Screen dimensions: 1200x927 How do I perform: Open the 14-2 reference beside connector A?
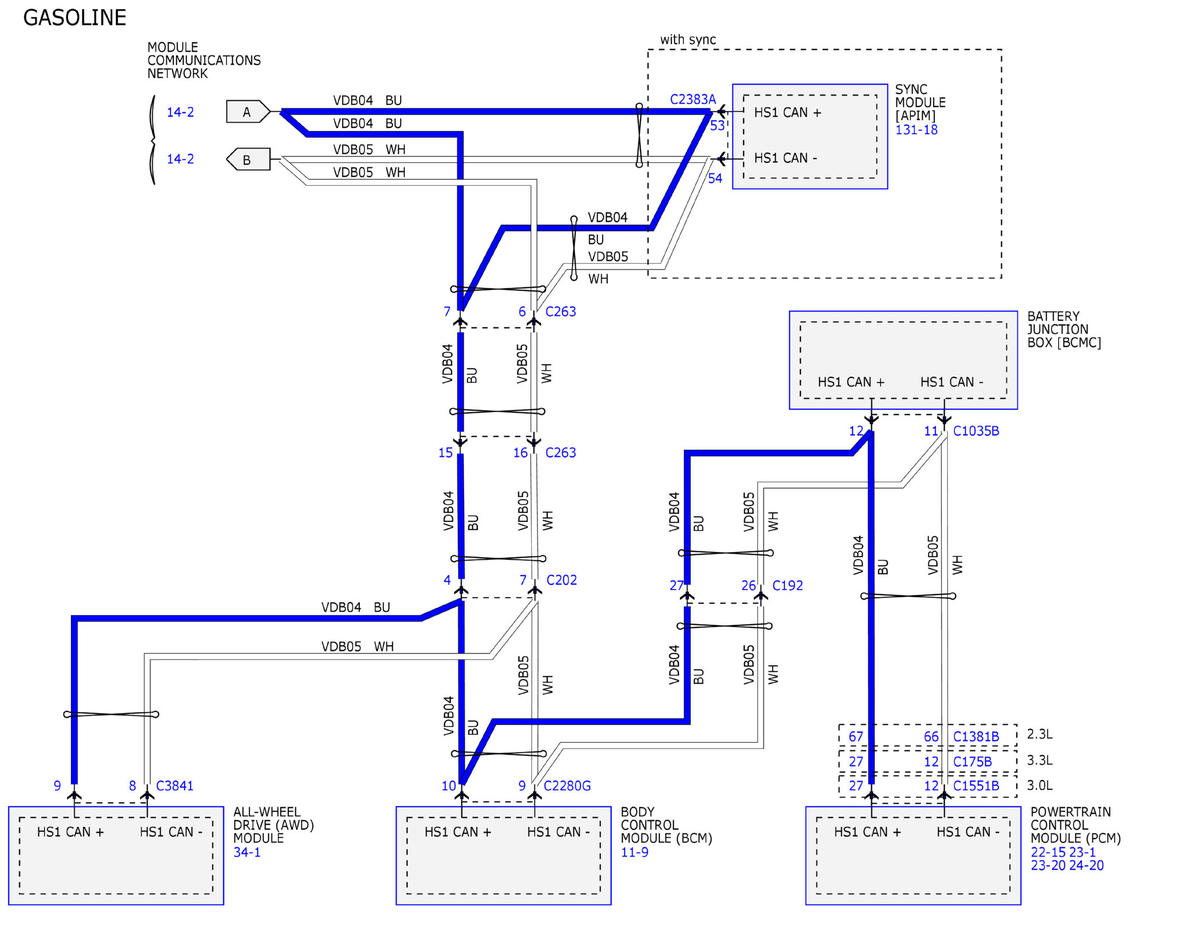(180, 113)
